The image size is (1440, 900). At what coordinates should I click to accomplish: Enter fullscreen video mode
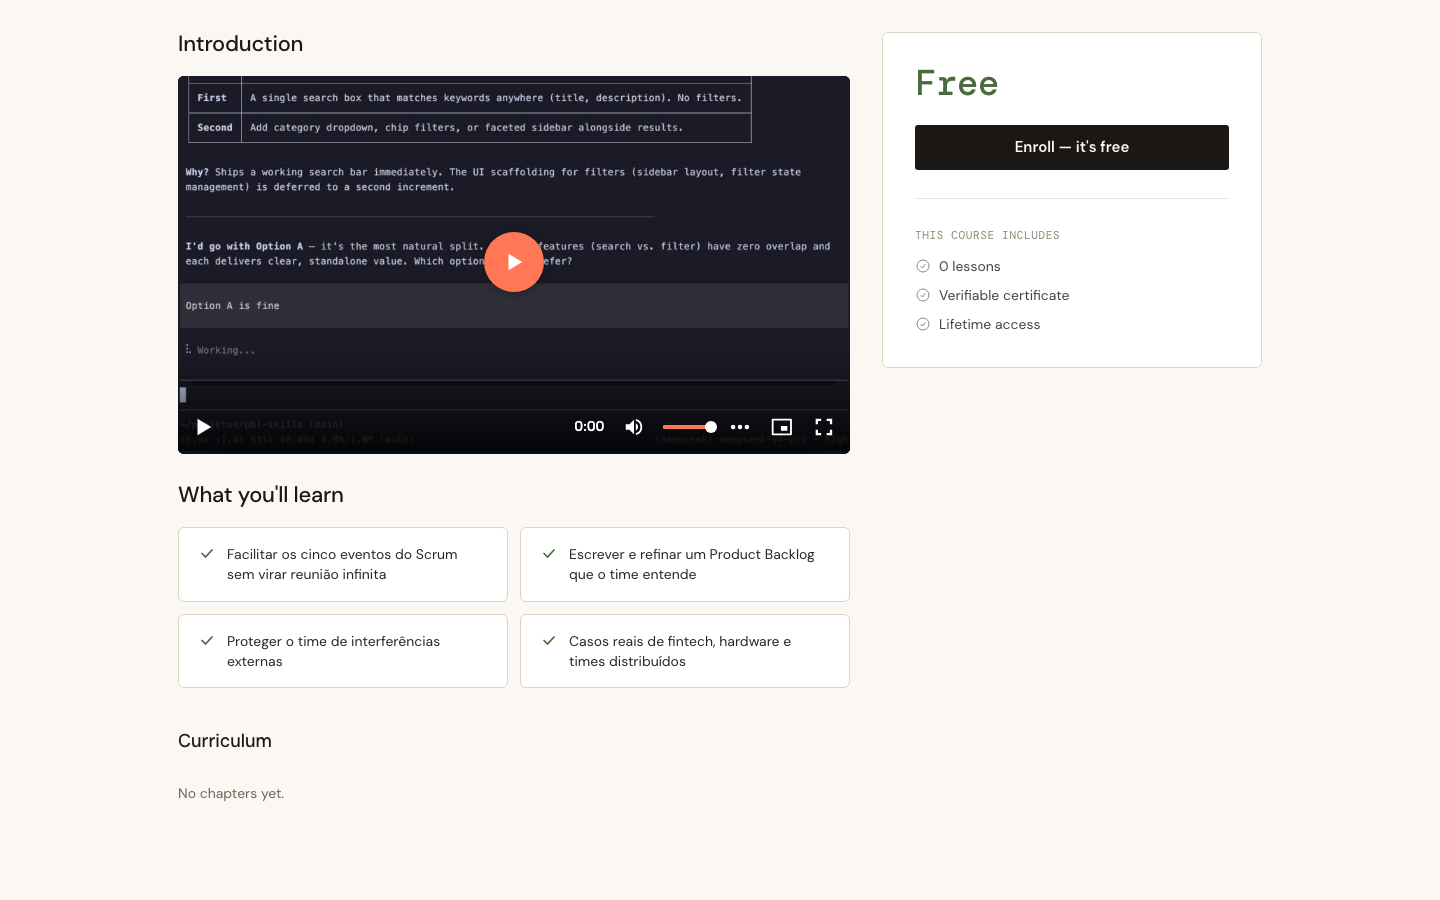pyautogui.click(x=824, y=427)
